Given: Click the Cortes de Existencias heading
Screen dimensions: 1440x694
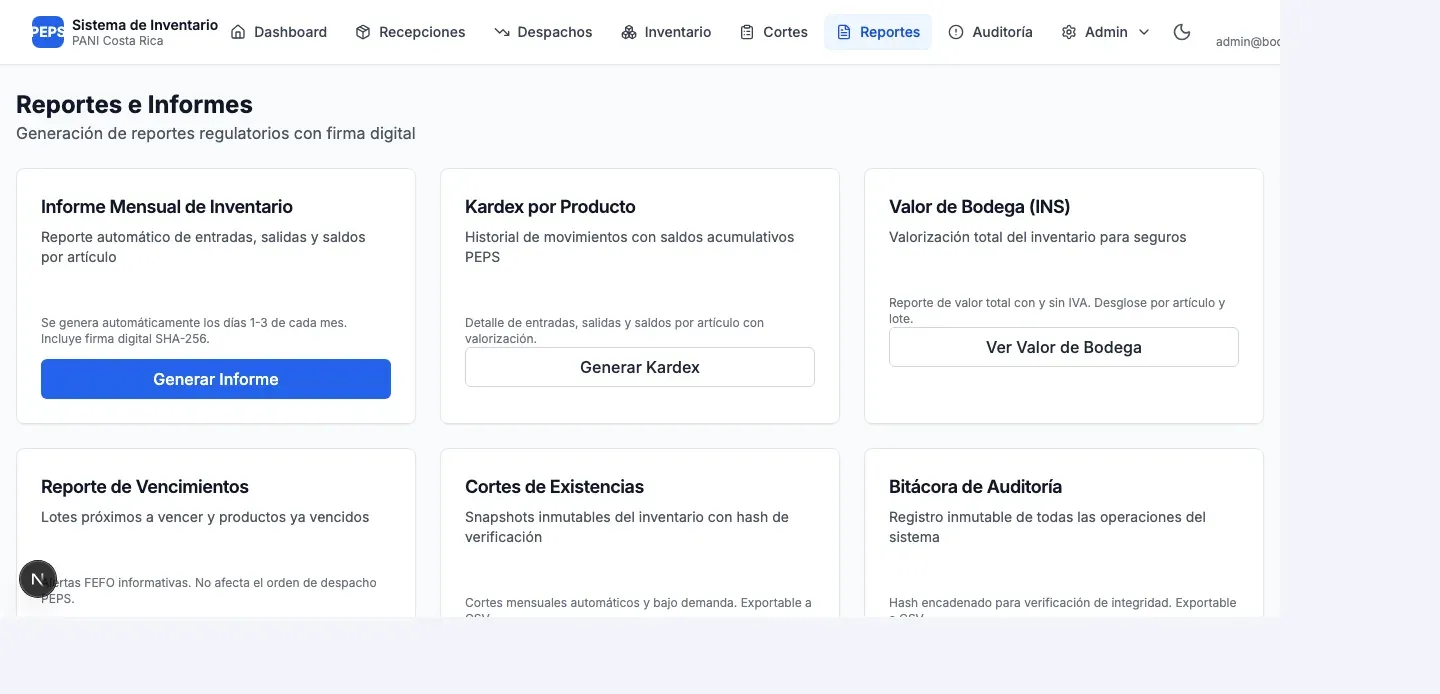Looking at the screenshot, I should (554, 487).
